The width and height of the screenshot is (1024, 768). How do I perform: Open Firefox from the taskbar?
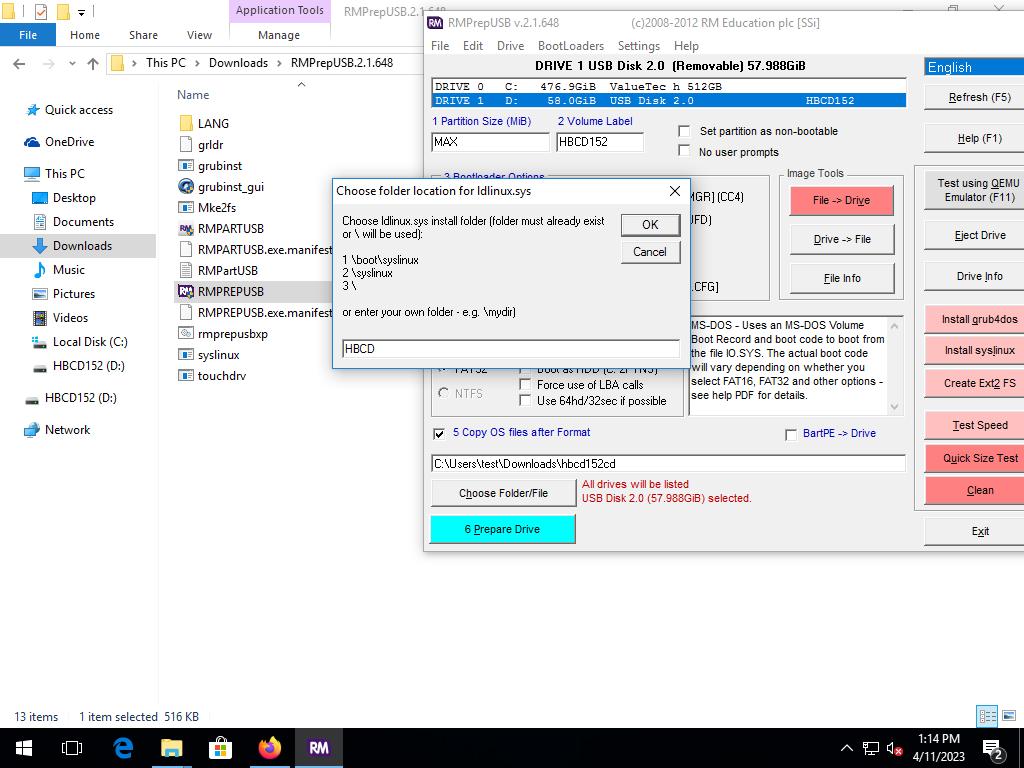coord(269,747)
